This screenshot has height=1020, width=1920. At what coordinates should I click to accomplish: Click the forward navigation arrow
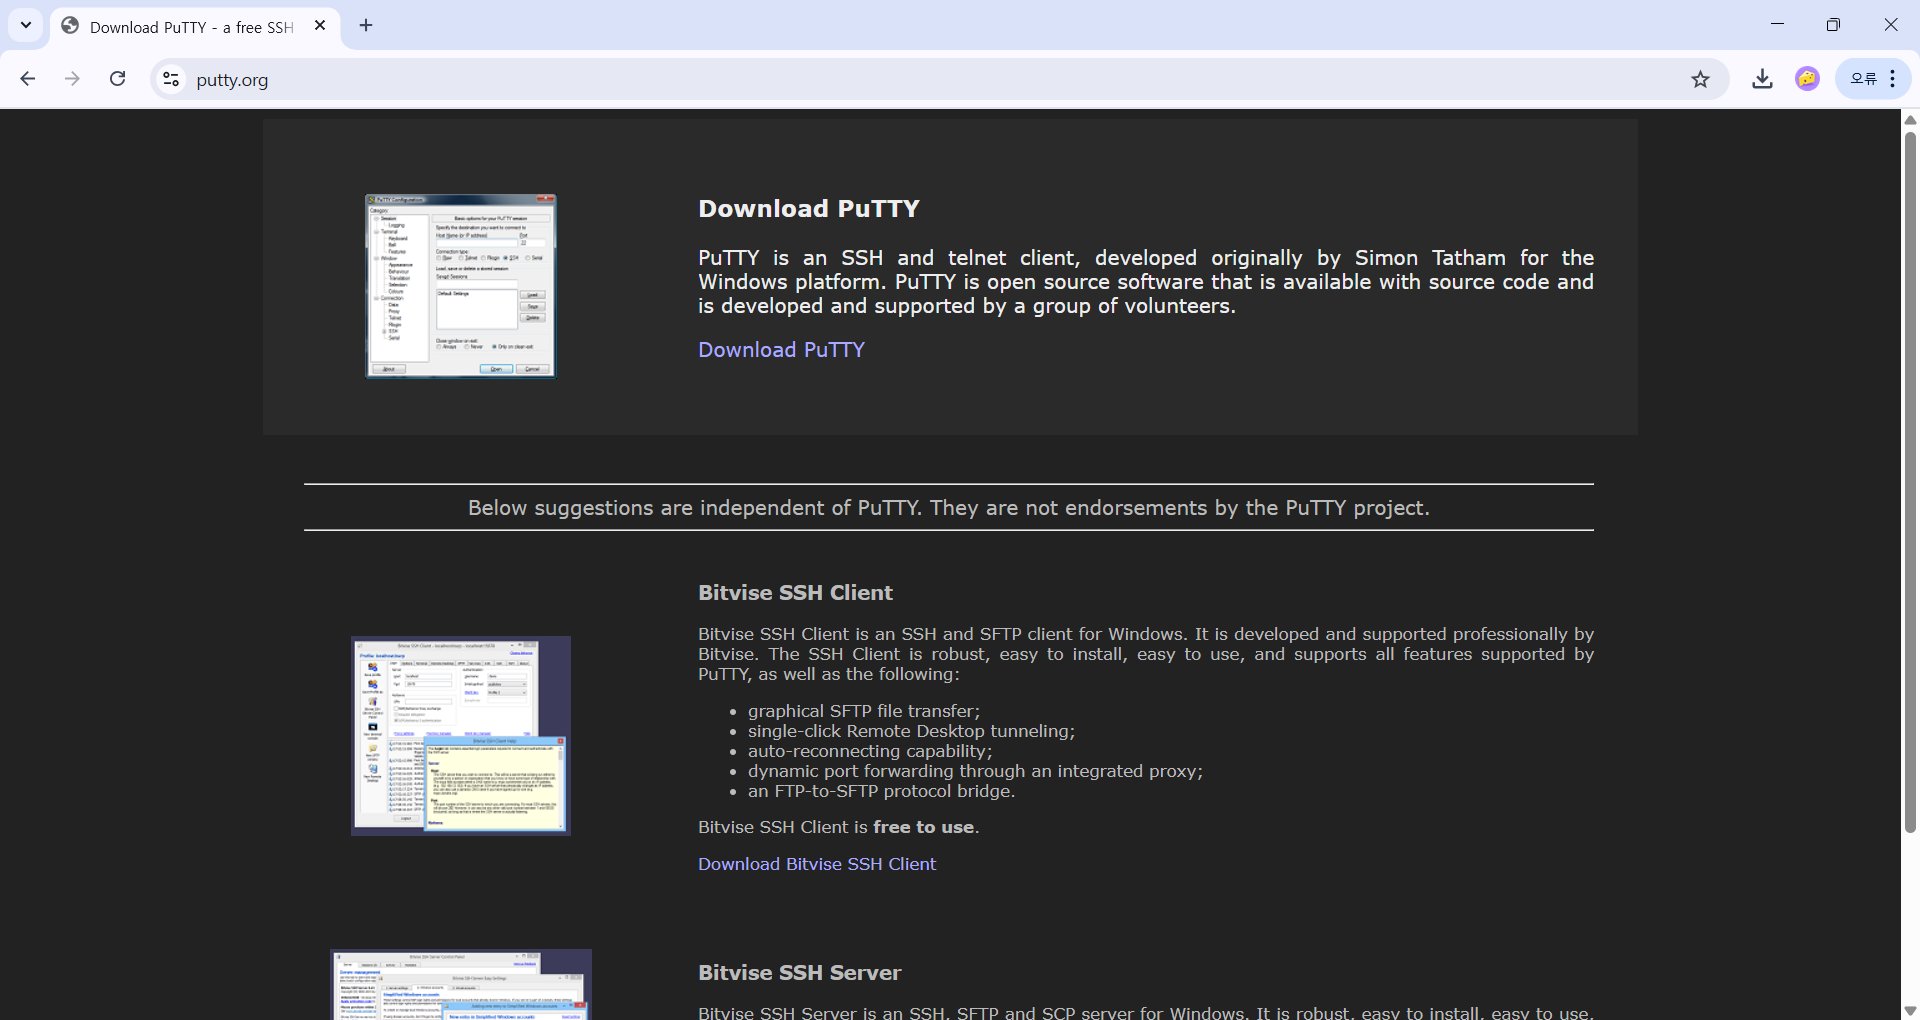tap(72, 79)
